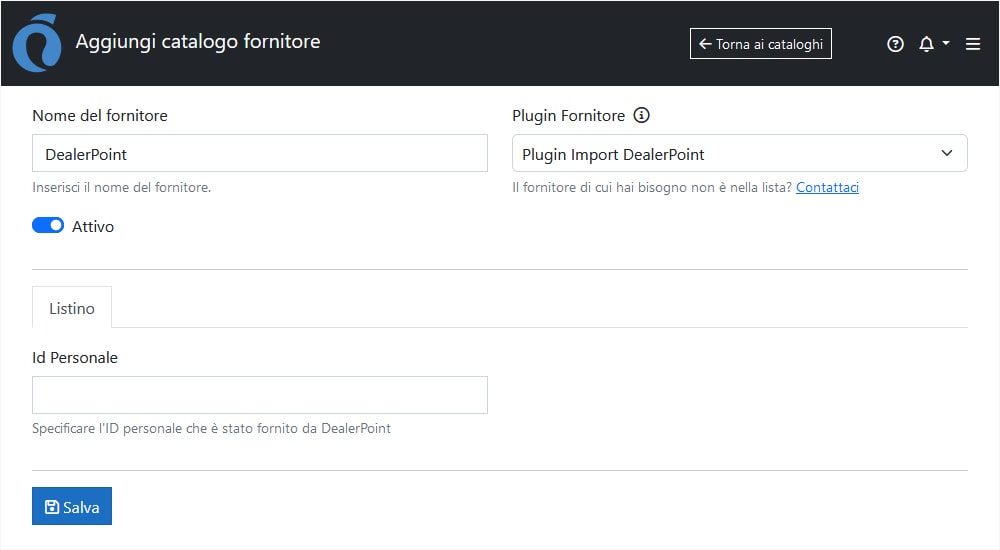Open the Plugin Fornitore dropdown
1000x550 pixels.
click(x=739, y=153)
